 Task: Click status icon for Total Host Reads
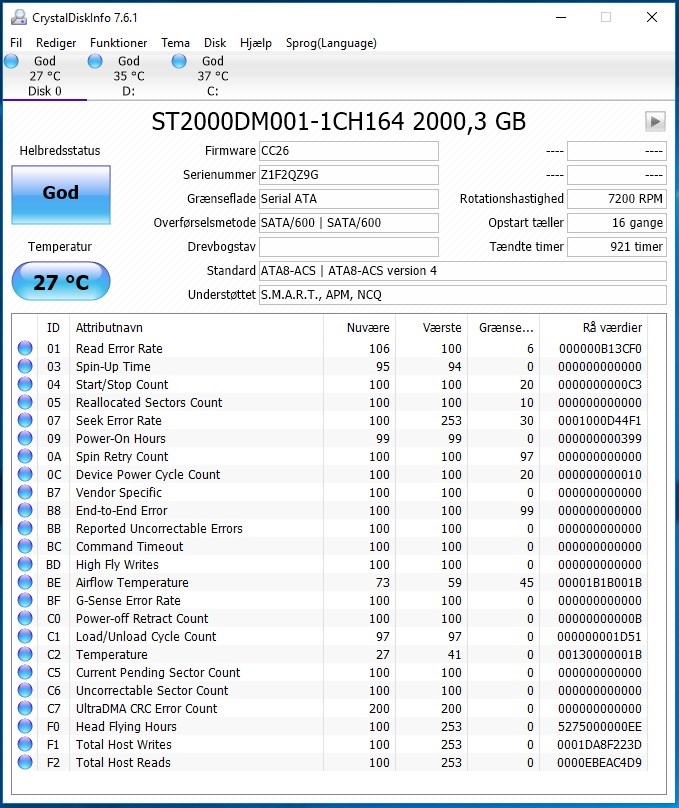pyautogui.click(x=25, y=763)
